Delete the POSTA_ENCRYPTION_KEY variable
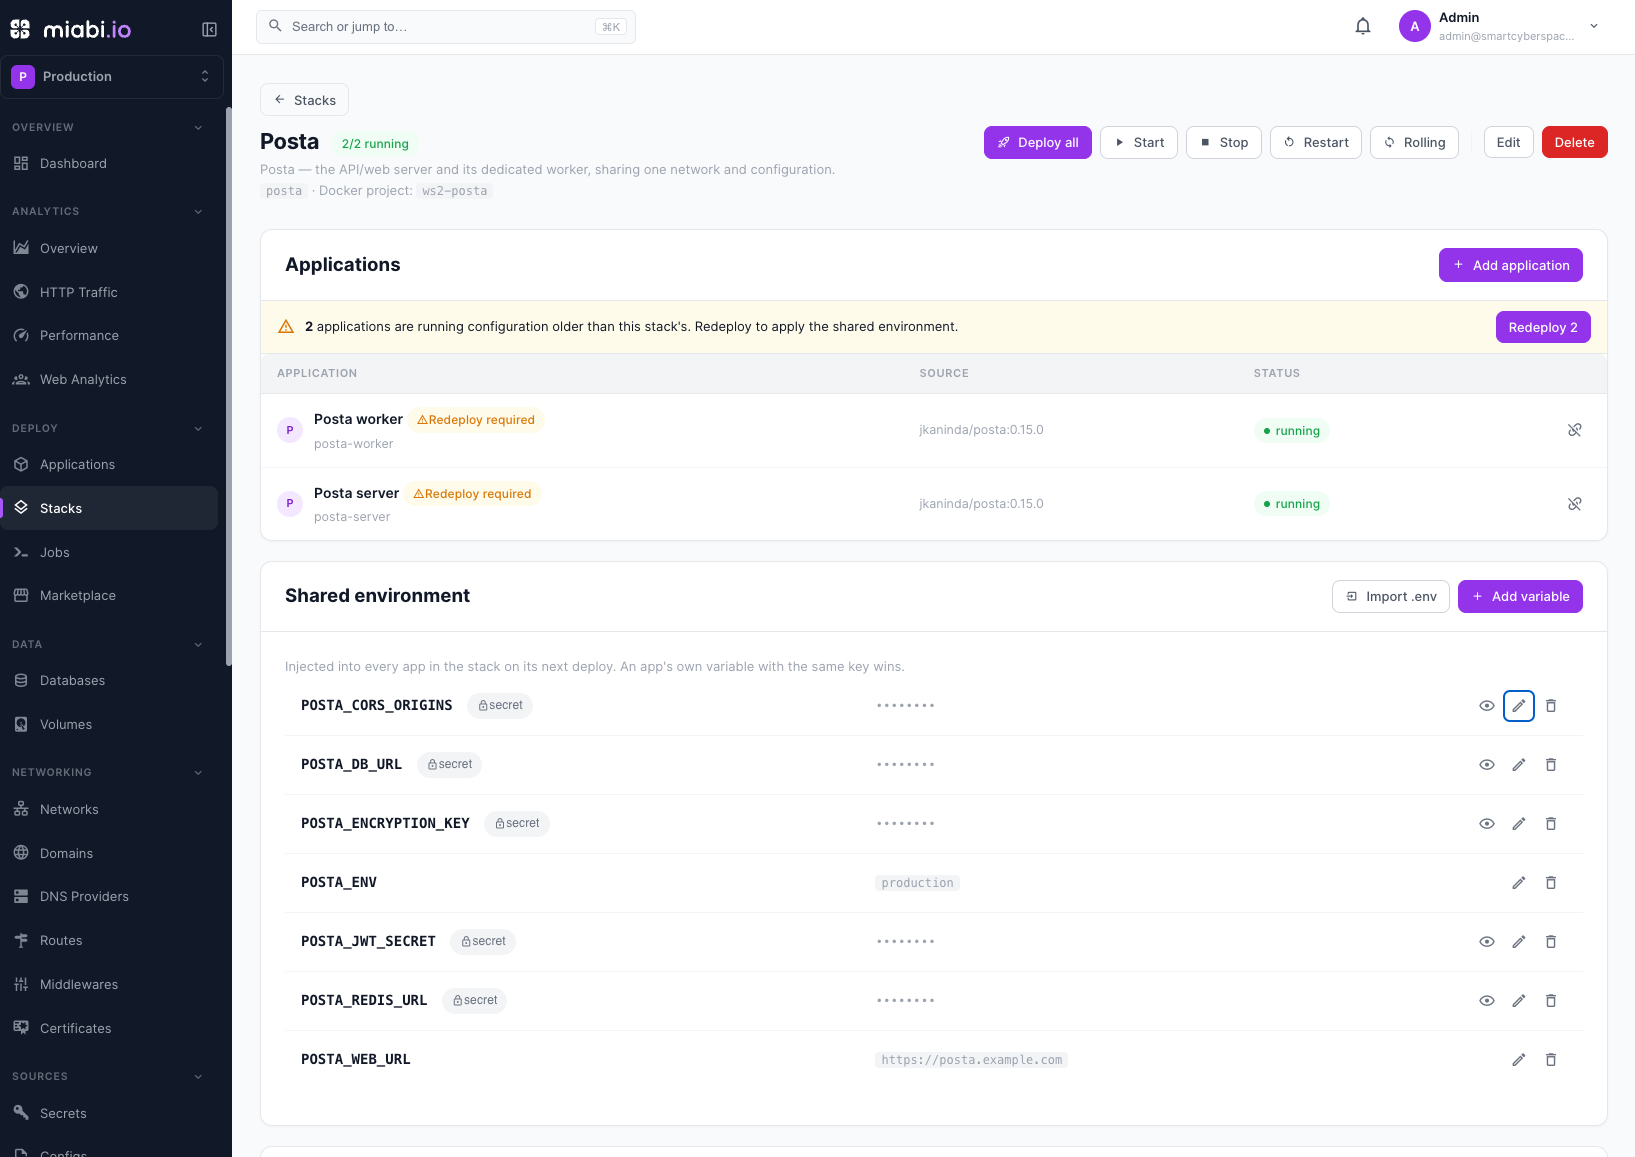 coord(1551,824)
